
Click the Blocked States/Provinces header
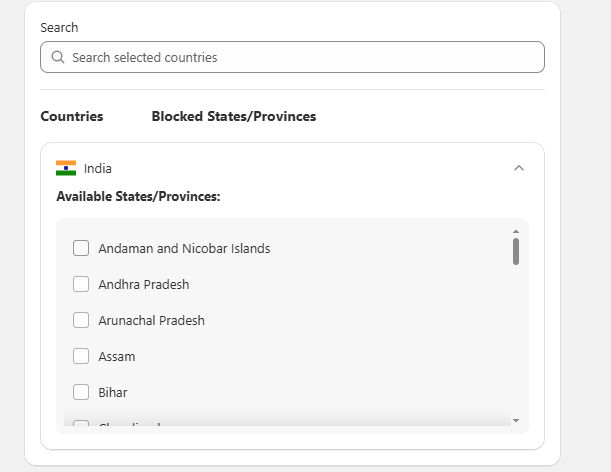coord(234,116)
